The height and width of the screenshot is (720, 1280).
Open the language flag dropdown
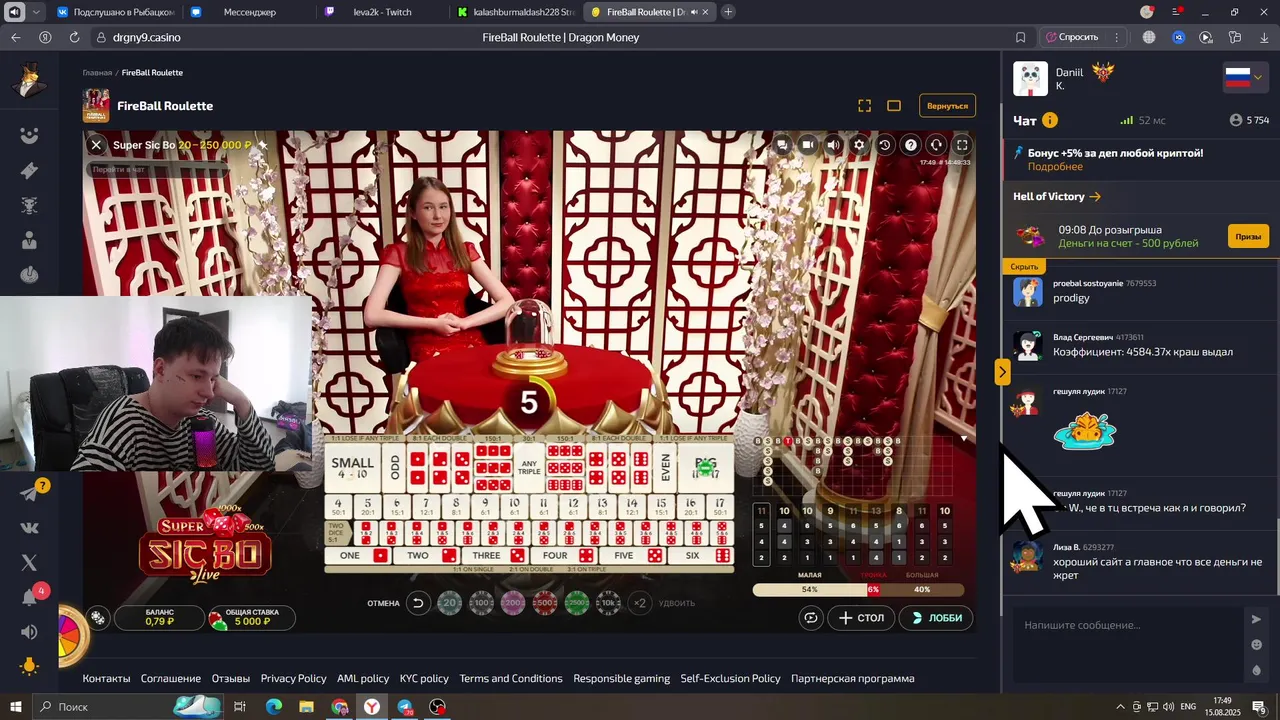click(1246, 78)
